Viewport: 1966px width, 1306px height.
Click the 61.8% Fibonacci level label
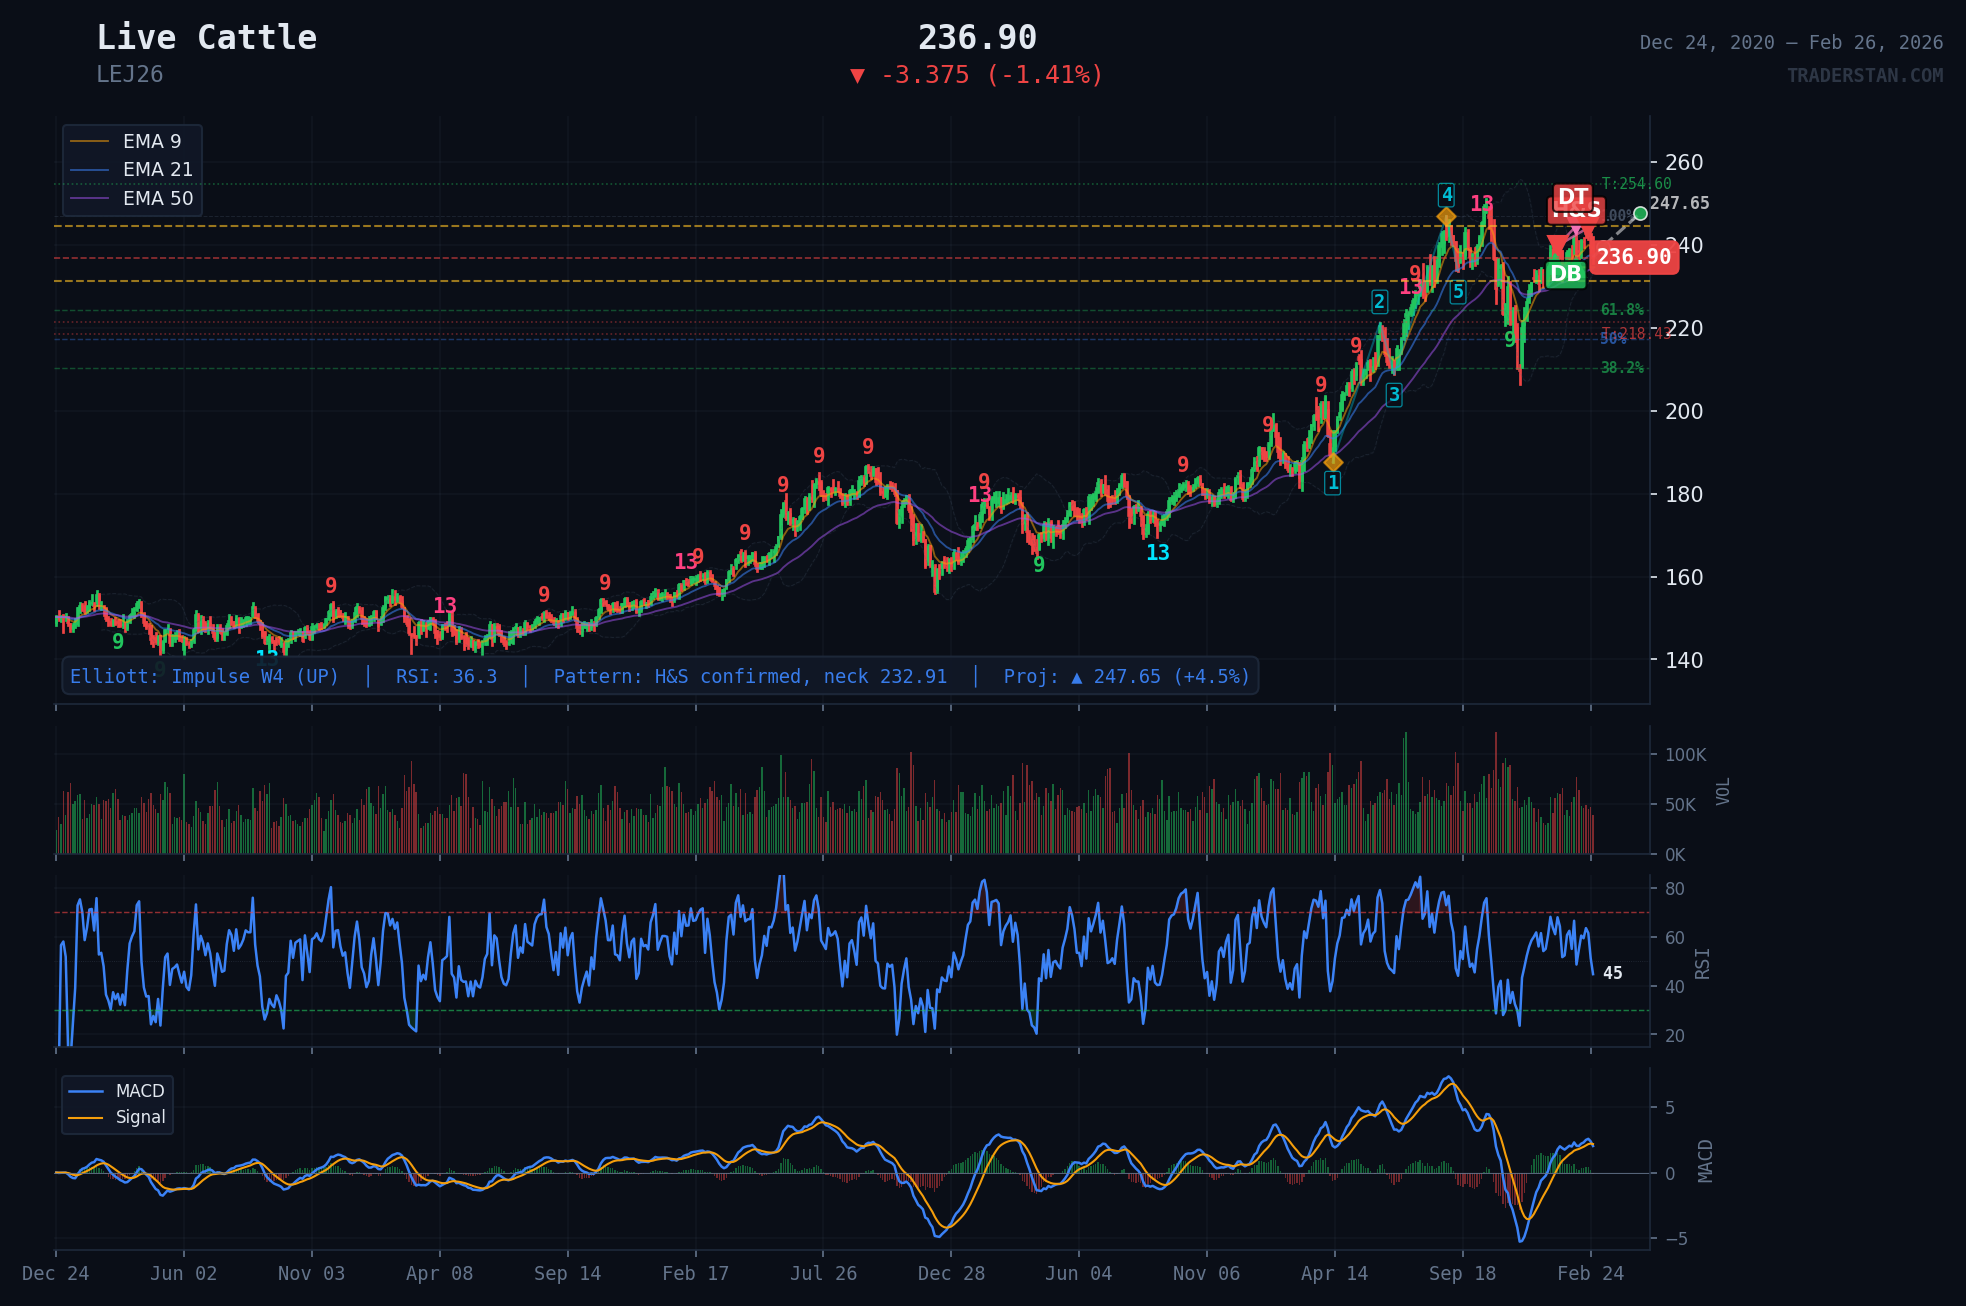[x=1621, y=310]
